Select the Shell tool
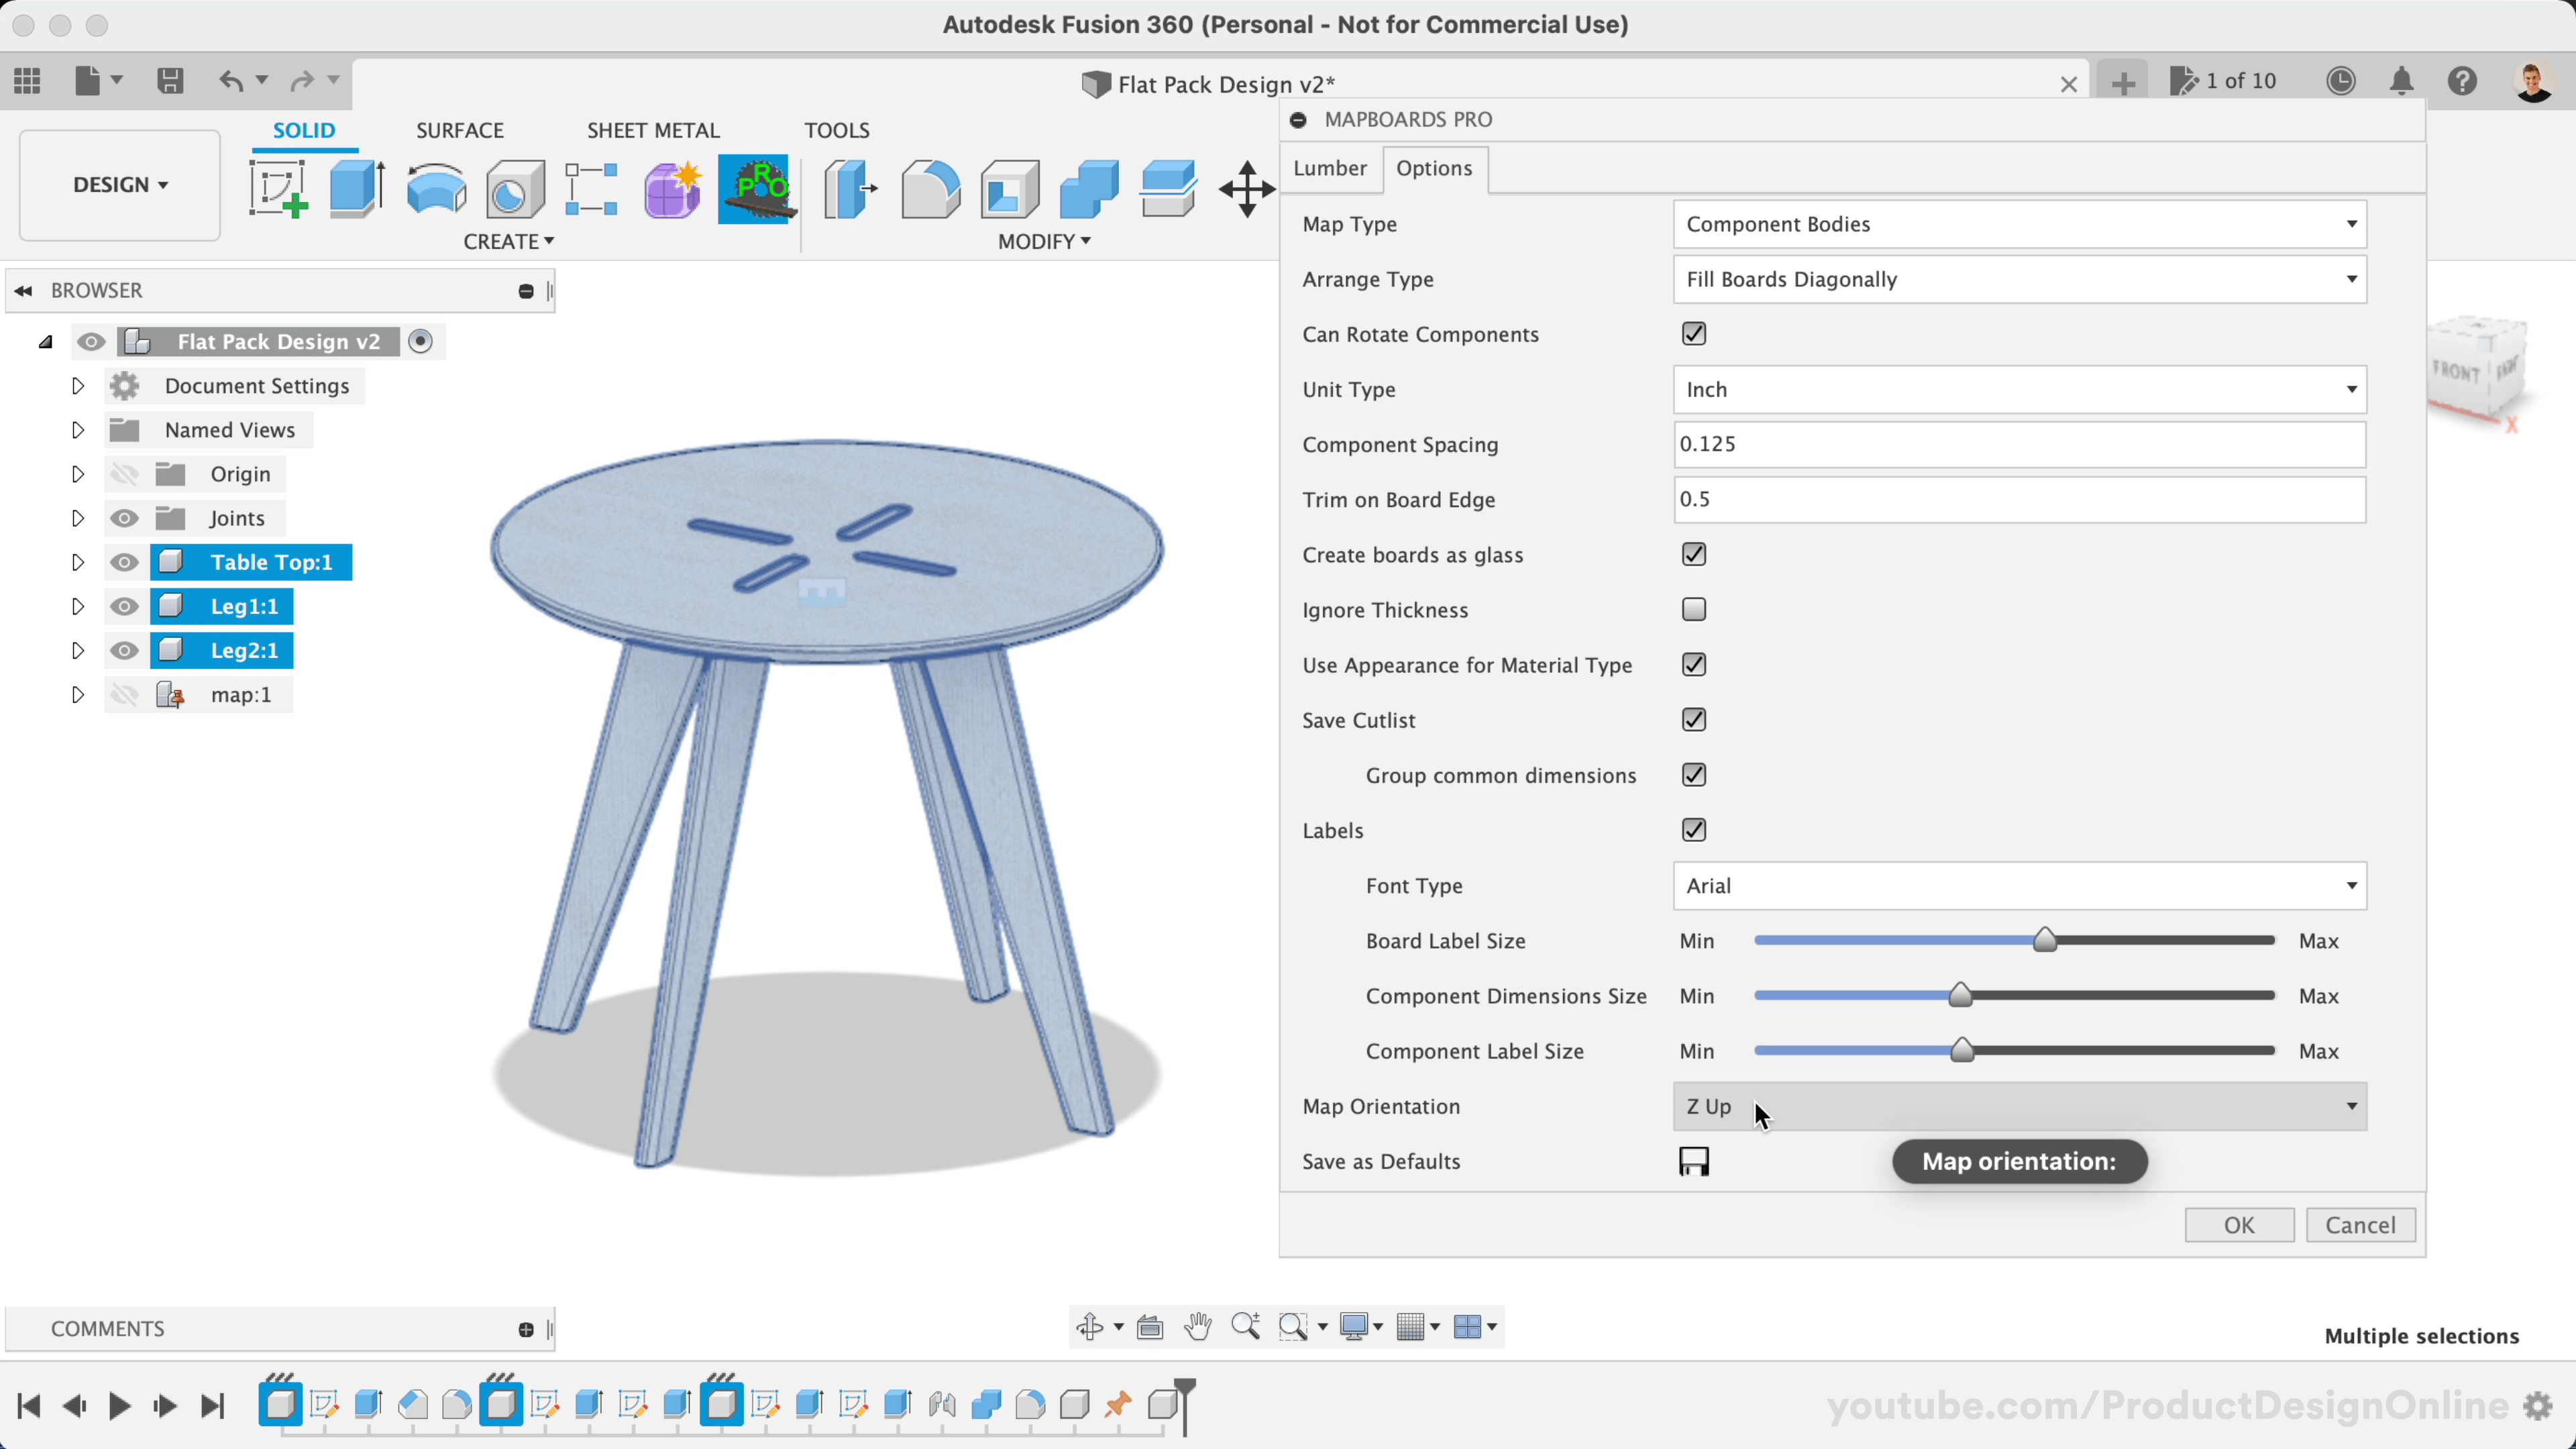 (x=1010, y=189)
